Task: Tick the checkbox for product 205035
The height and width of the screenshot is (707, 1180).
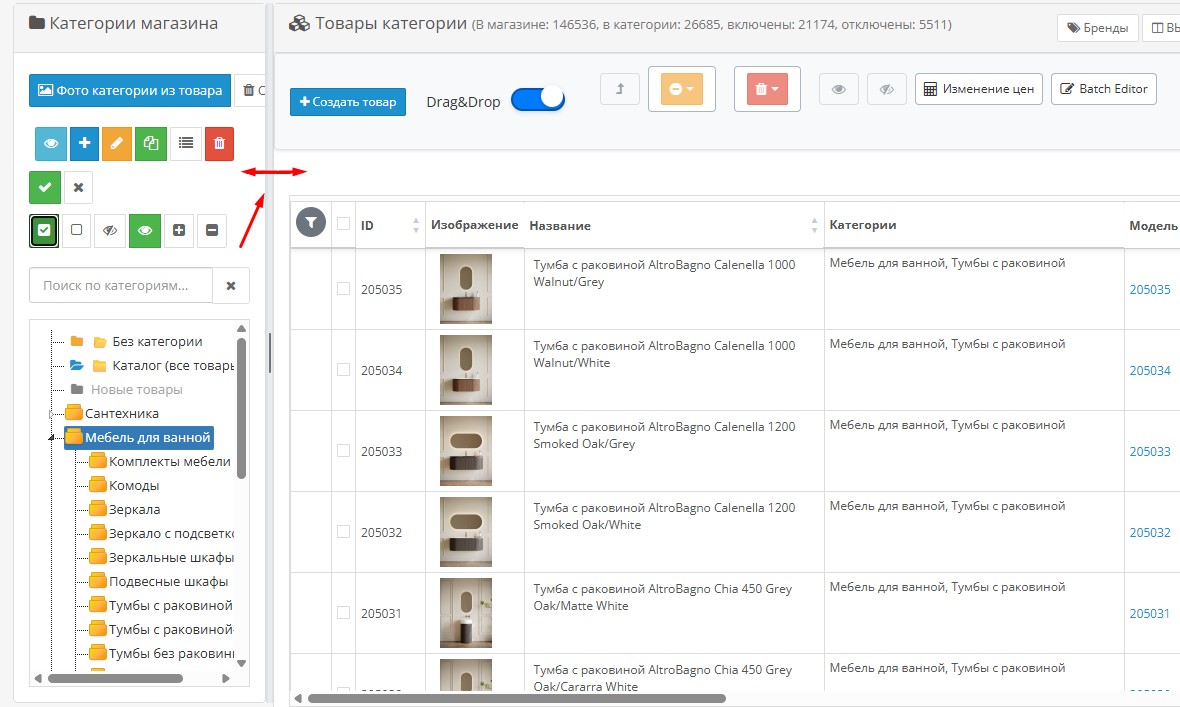Action: pyautogui.click(x=343, y=289)
